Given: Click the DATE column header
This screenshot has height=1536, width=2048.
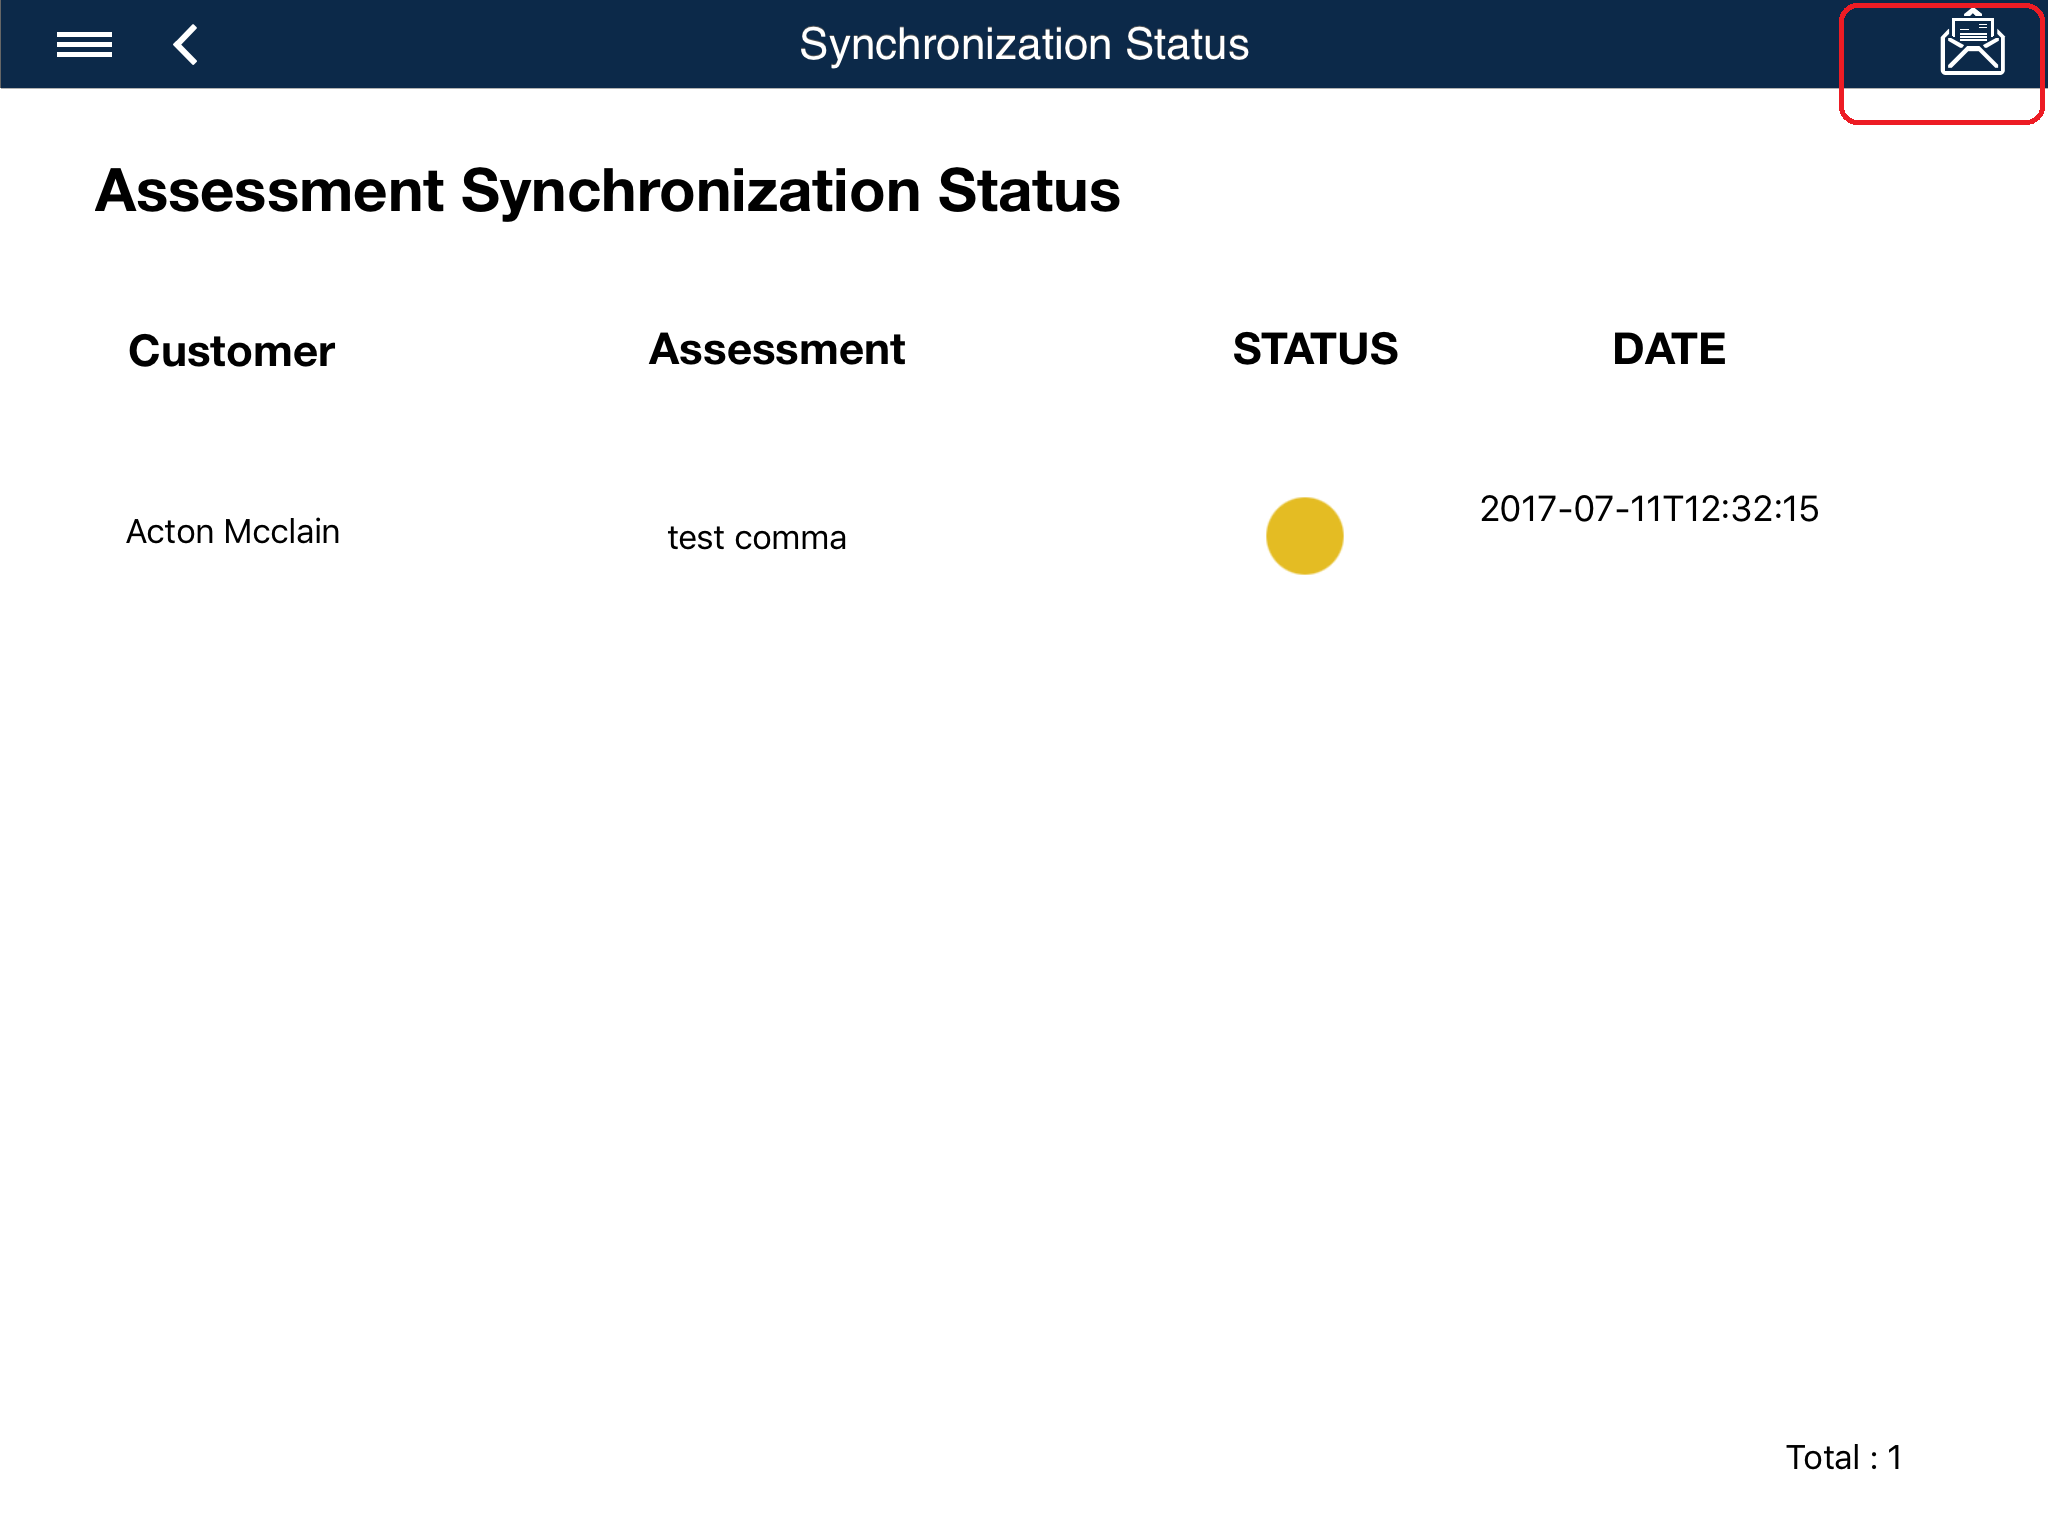Looking at the screenshot, I should point(1668,349).
